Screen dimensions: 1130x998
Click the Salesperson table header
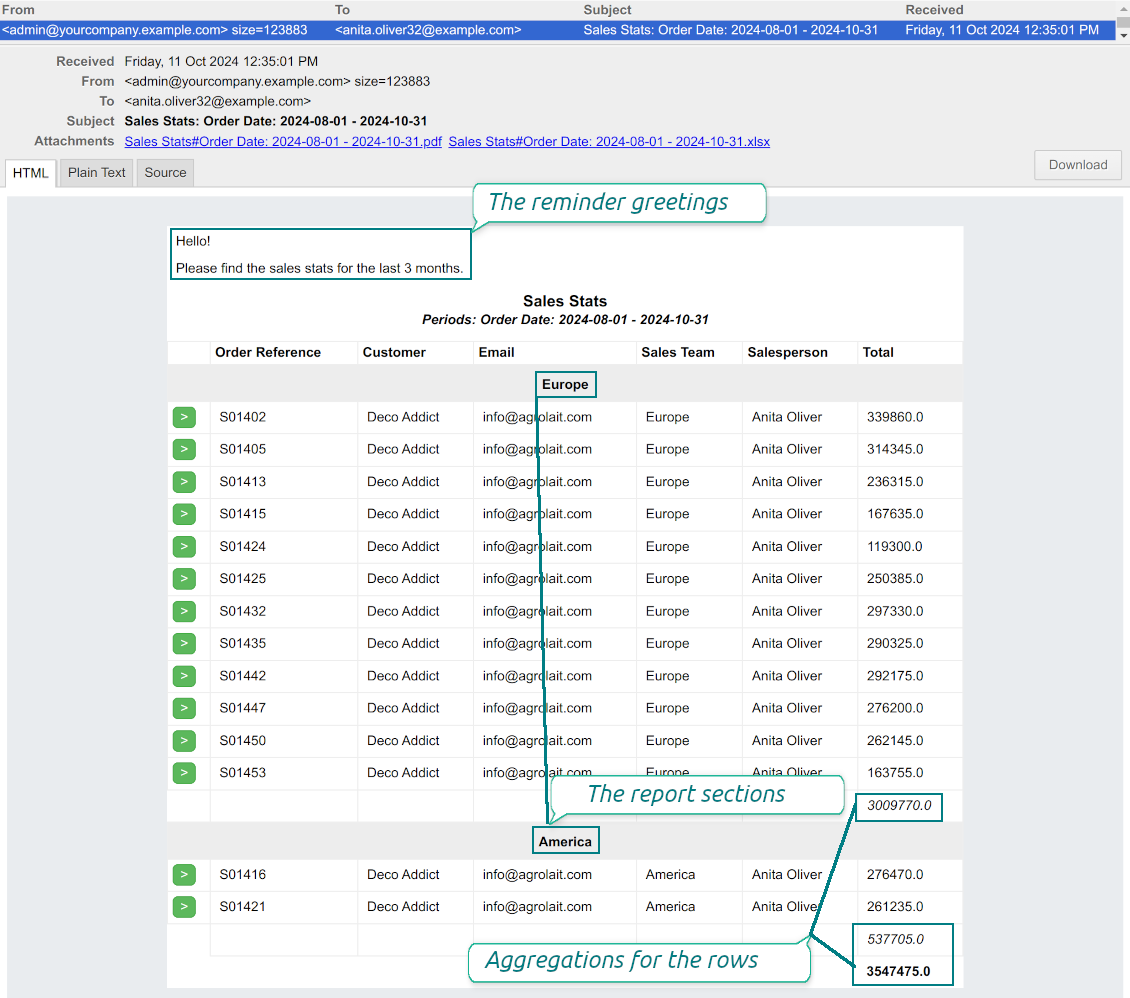787,352
